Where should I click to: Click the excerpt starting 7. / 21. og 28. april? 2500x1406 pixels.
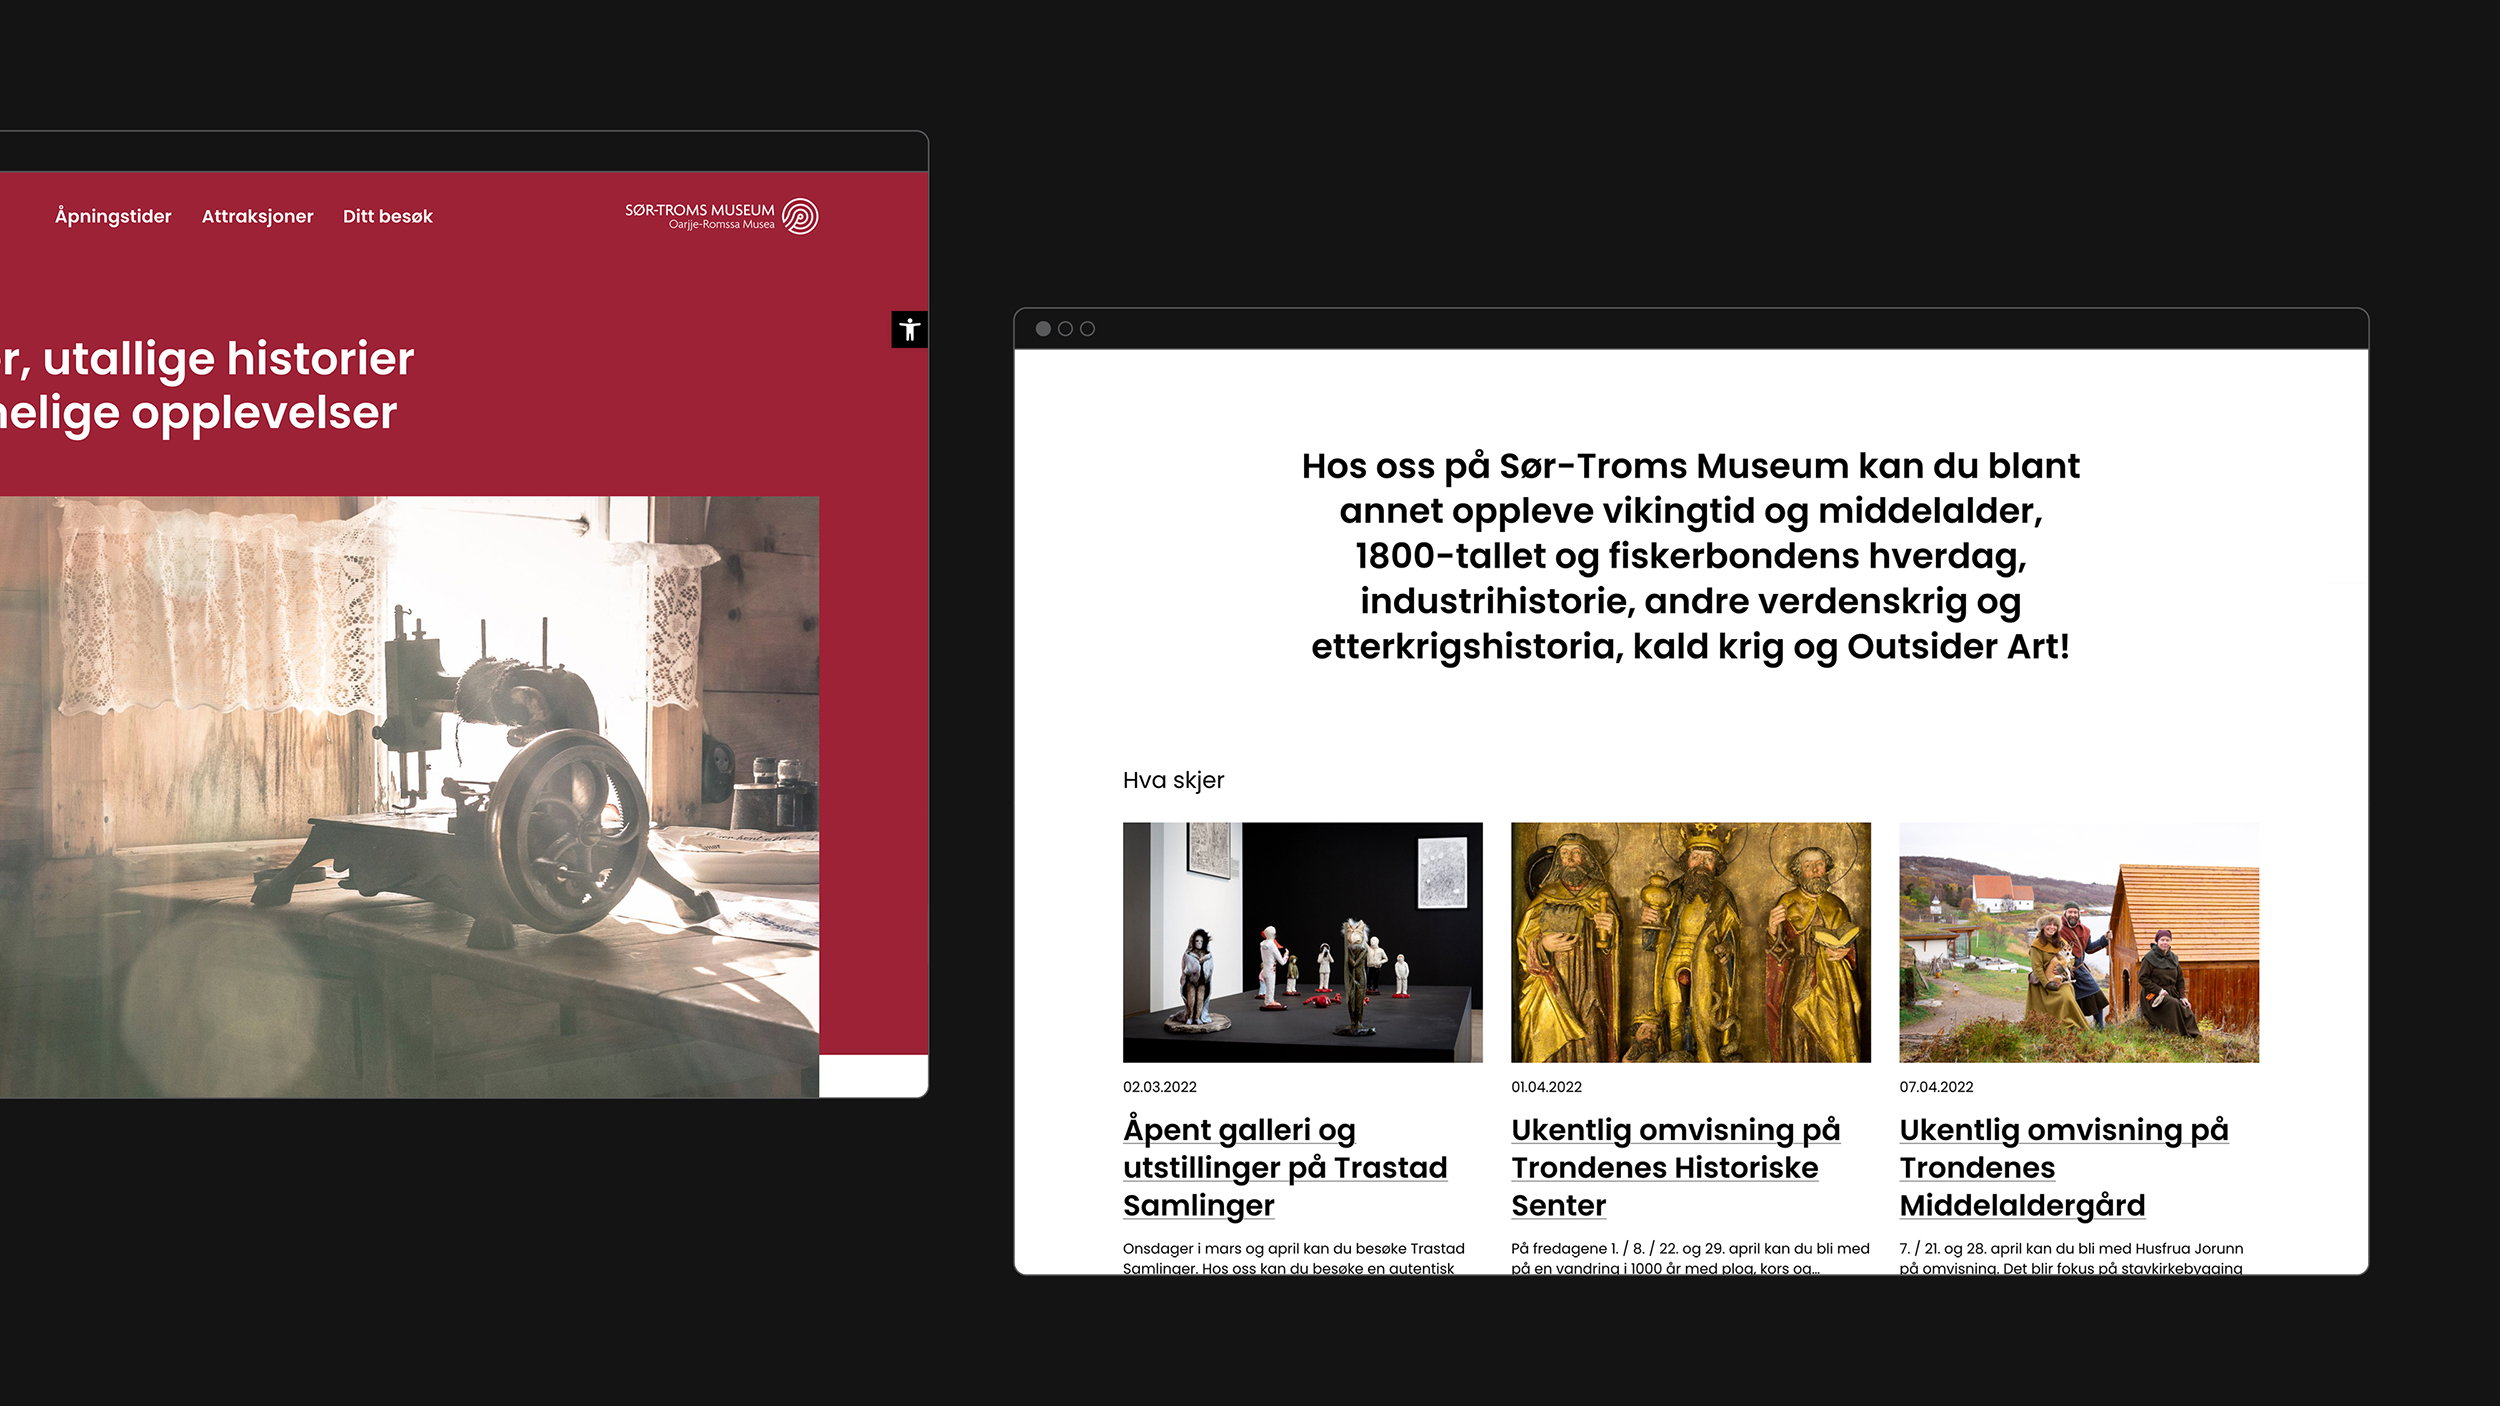(2071, 1258)
